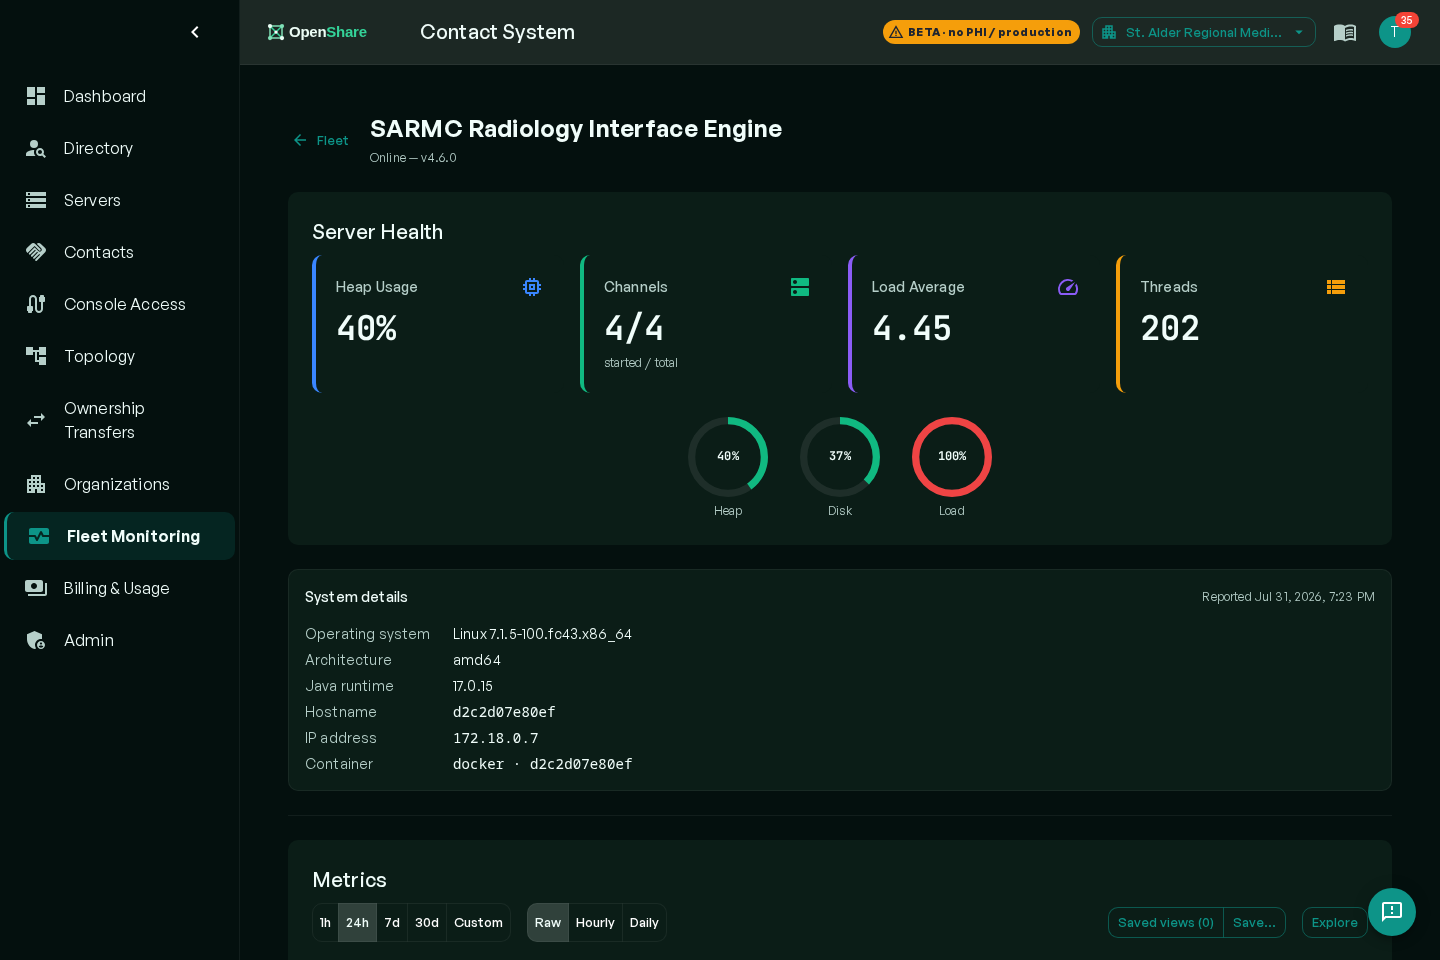1440x960 pixels.
Task: Select the 7d time range
Action: tap(392, 923)
